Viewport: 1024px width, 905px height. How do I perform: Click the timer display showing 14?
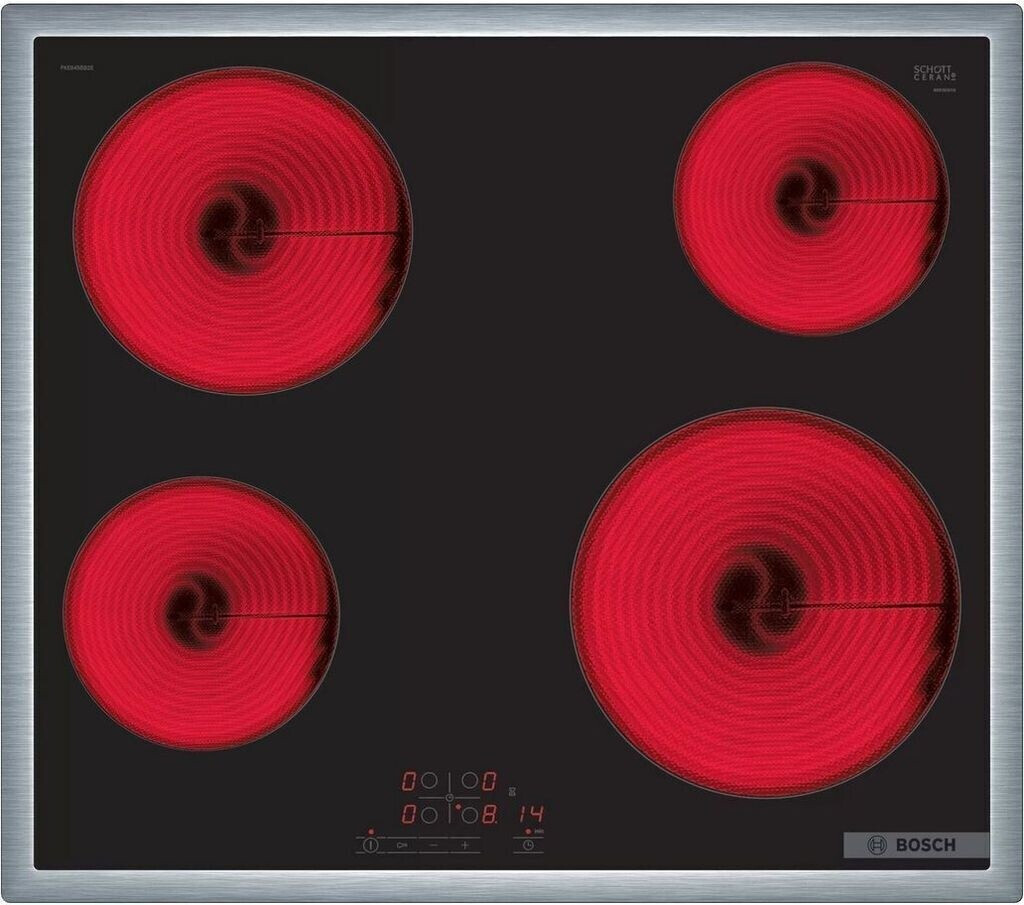coord(530,813)
